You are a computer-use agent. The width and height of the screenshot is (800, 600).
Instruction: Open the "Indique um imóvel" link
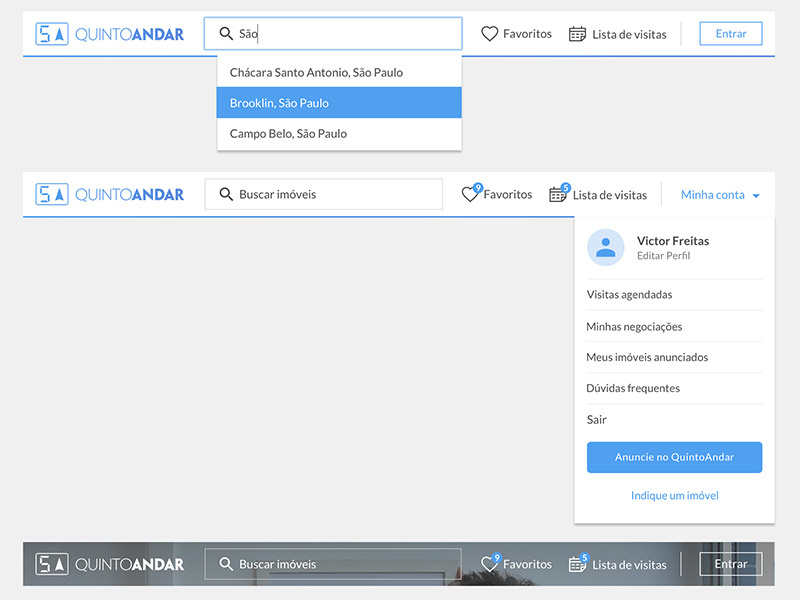click(674, 495)
